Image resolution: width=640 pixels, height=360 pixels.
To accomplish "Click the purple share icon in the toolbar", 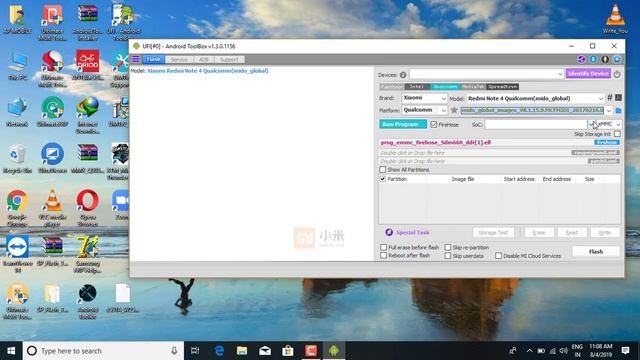I will (x=581, y=59).
